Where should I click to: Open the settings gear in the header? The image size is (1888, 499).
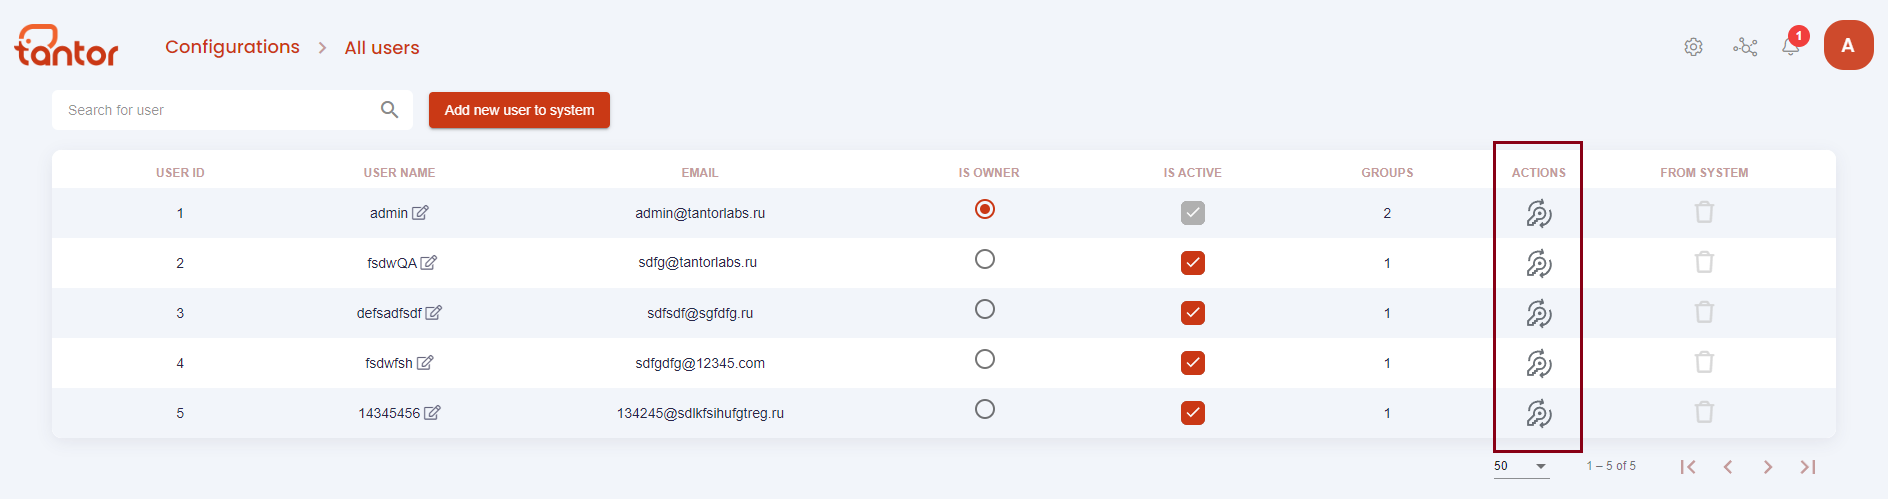pyautogui.click(x=1693, y=47)
